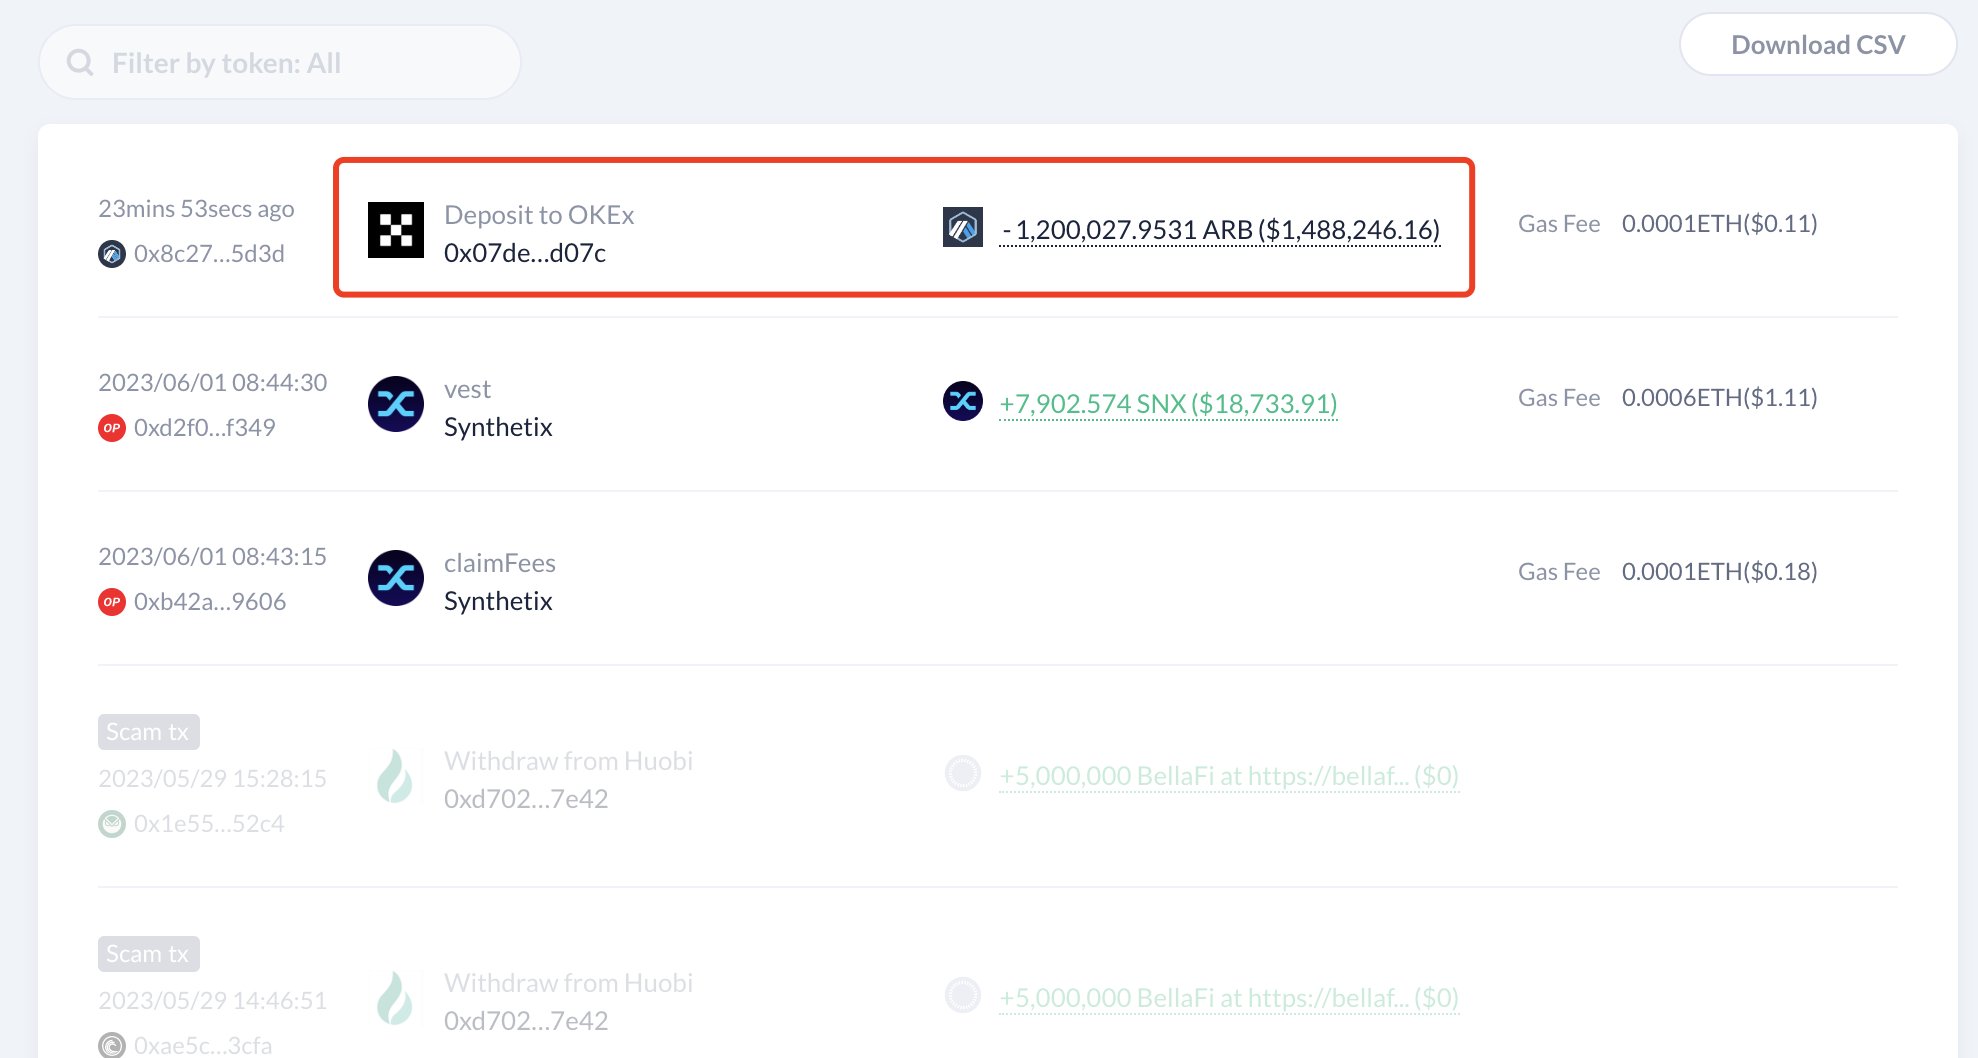The image size is (1978, 1058).
Task: Open the +7,902.574 SNX amount link
Action: coord(1169,404)
